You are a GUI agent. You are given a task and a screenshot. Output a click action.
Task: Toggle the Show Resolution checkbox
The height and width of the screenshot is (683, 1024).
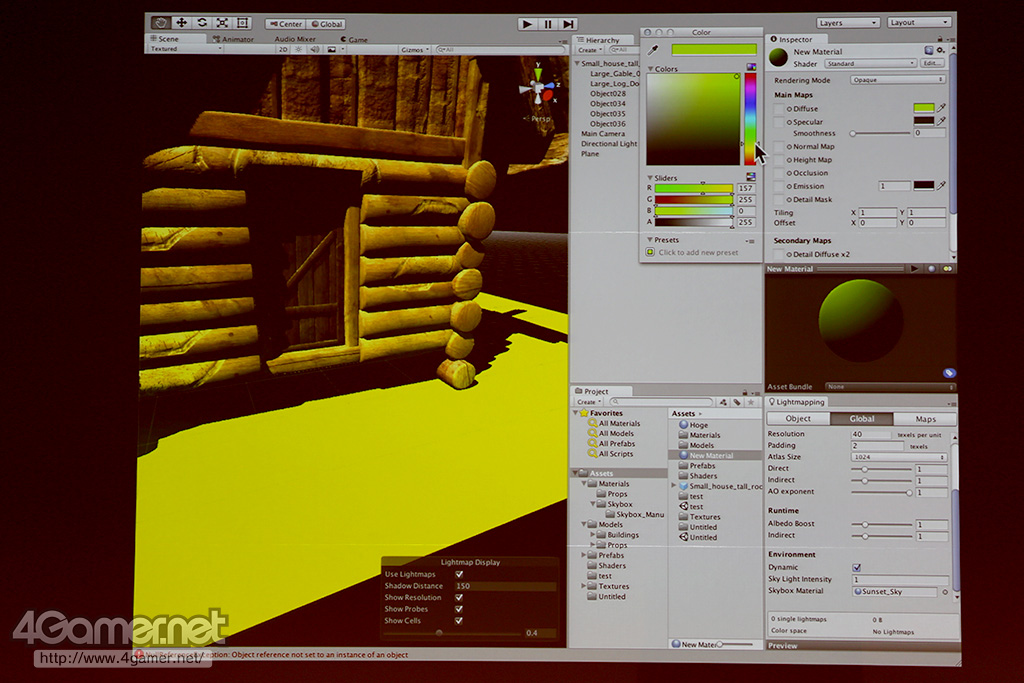[459, 597]
